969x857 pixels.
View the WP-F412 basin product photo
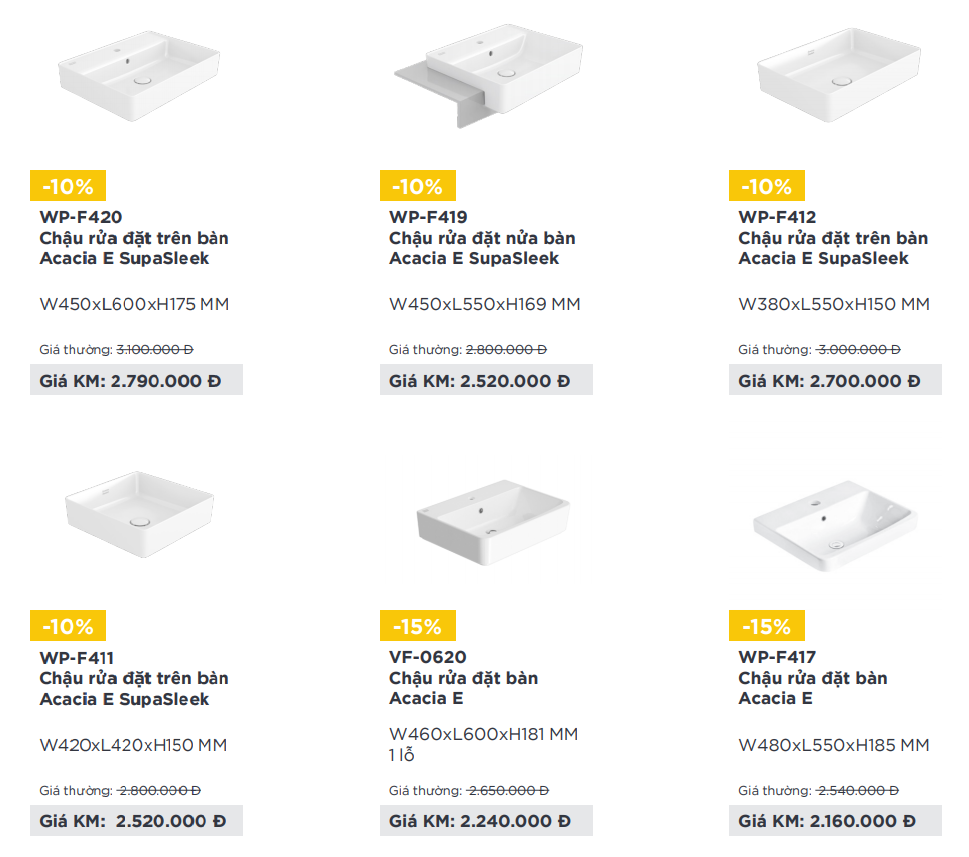pyautogui.click(x=839, y=75)
